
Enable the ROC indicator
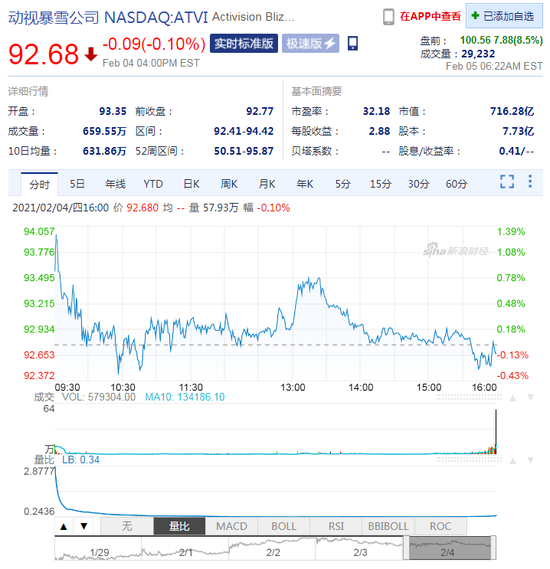coord(440,526)
